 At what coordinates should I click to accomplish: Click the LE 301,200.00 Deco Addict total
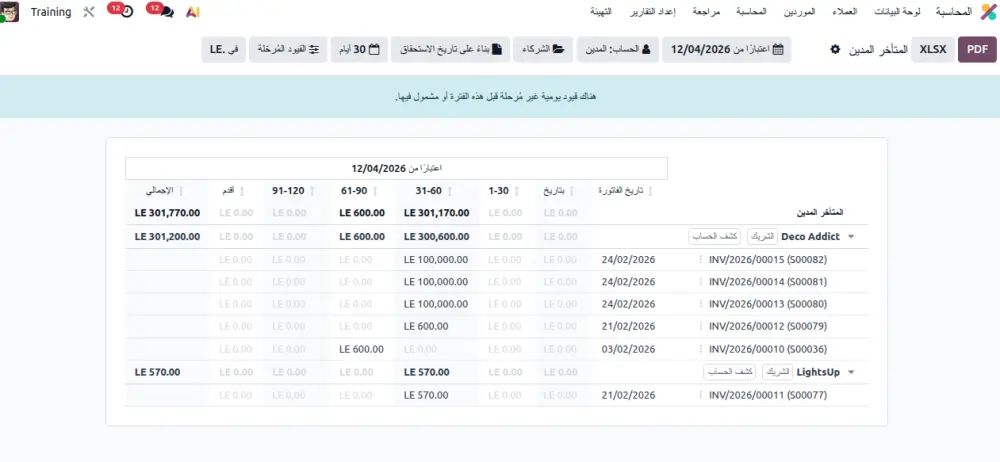[x=168, y=237]
